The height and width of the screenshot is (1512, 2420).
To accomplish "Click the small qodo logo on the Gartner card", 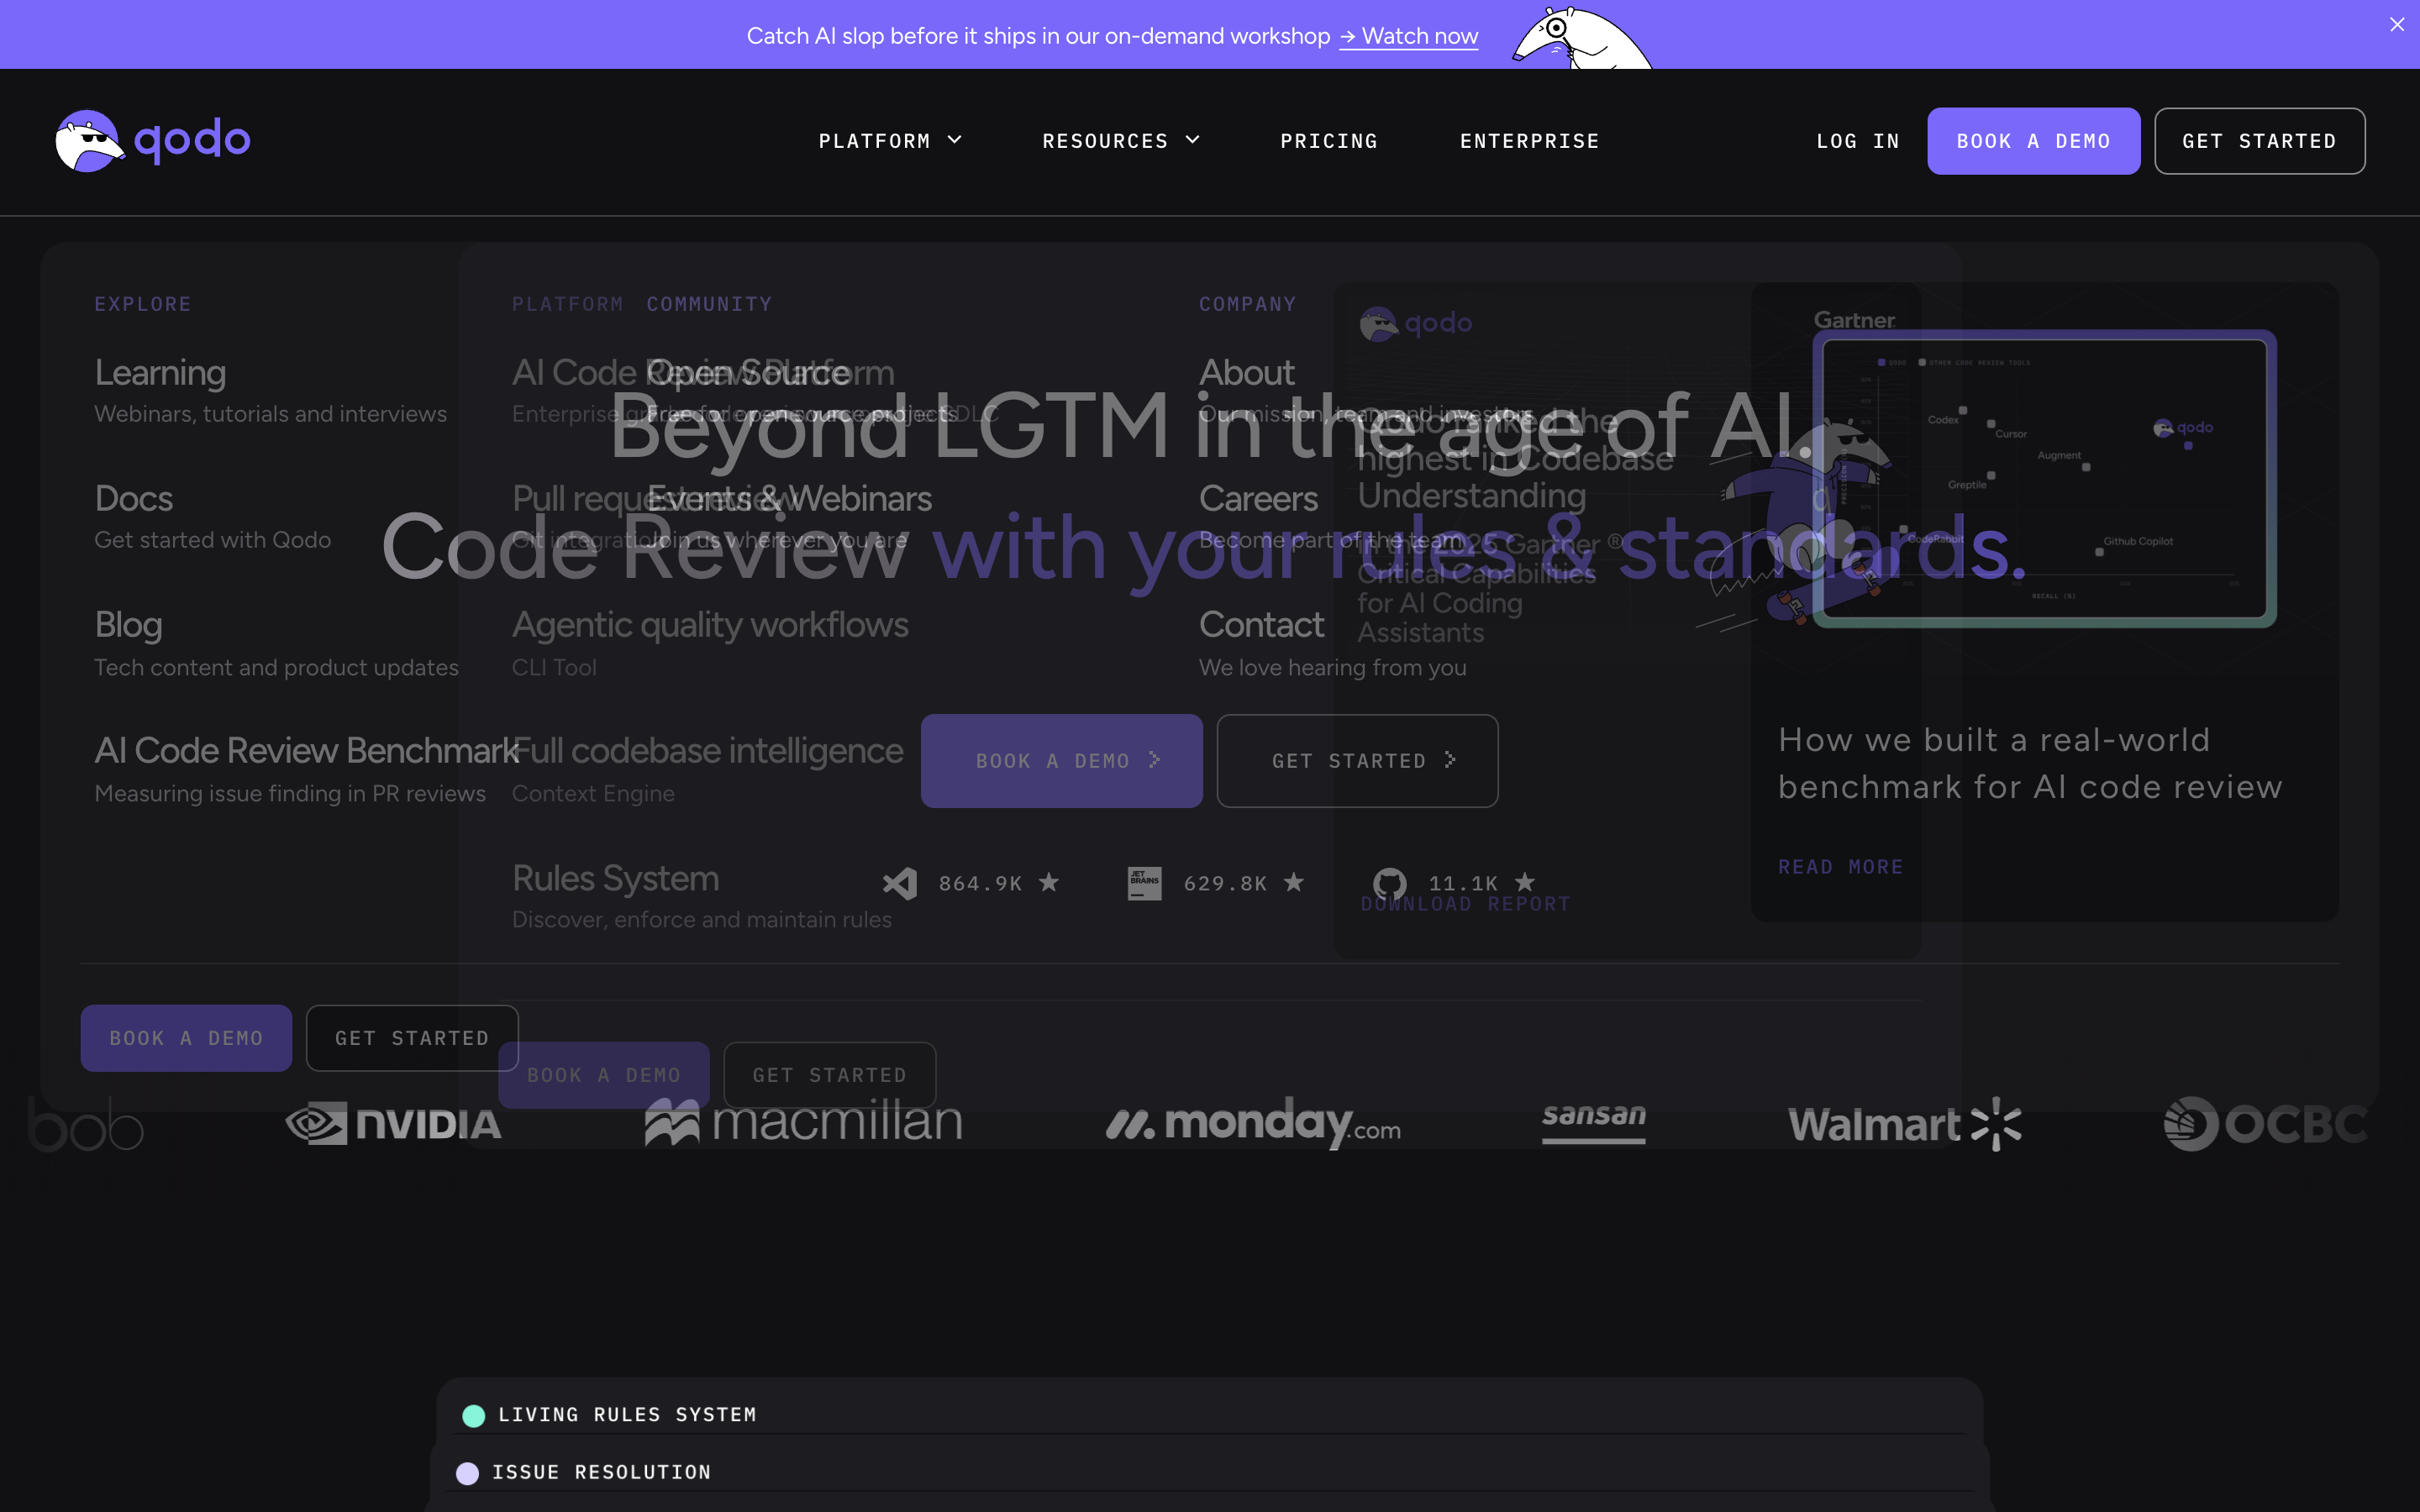I will coord(1416,323).
